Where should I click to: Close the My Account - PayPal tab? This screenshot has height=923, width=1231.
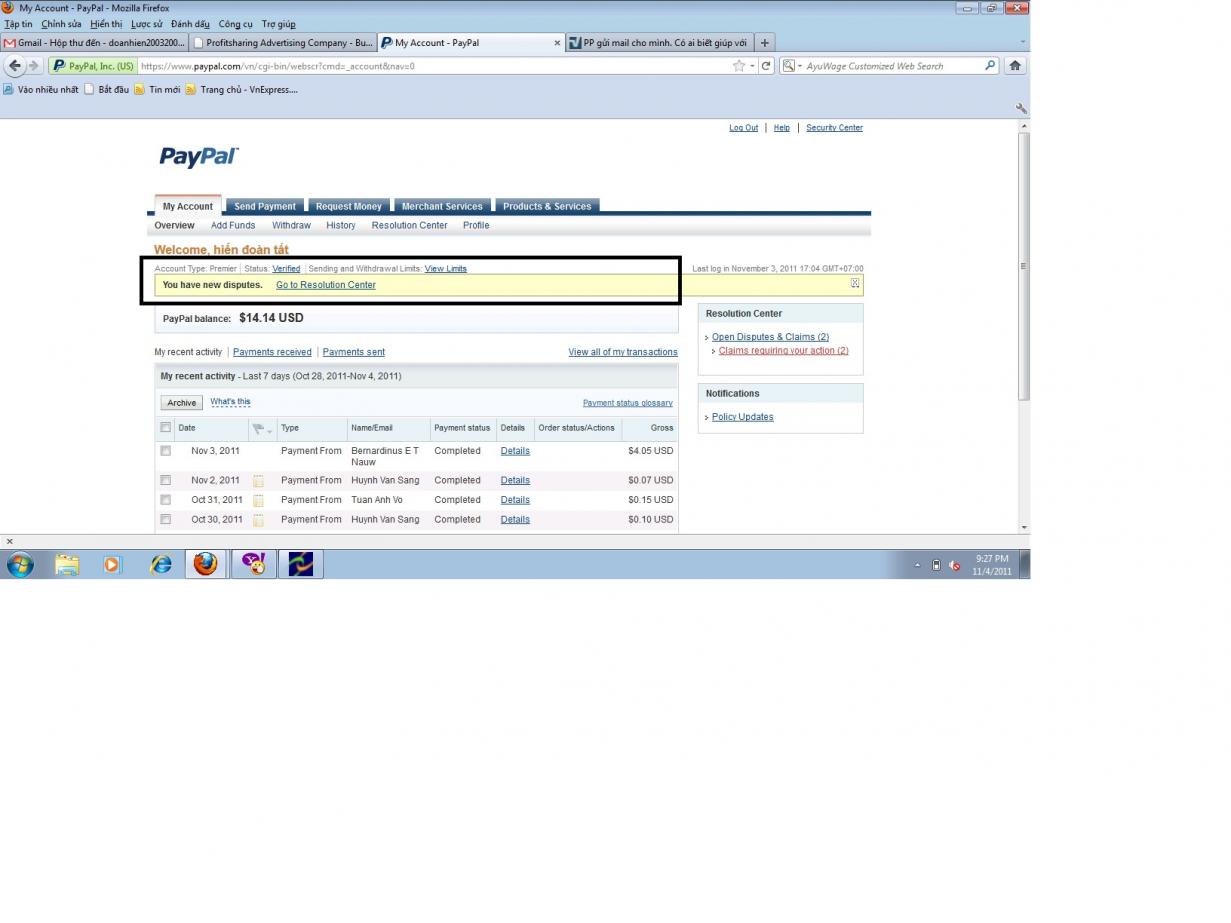point(557,43)
